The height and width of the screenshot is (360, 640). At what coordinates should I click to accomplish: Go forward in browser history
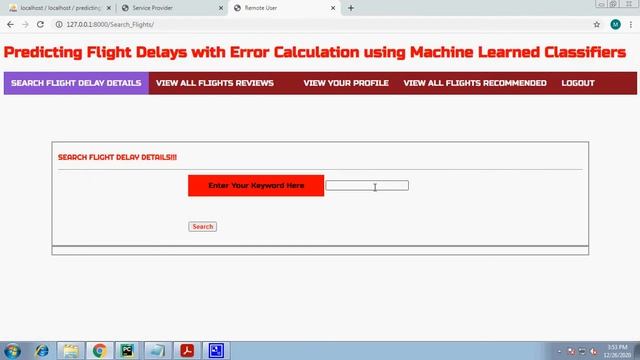pos(25,24)
